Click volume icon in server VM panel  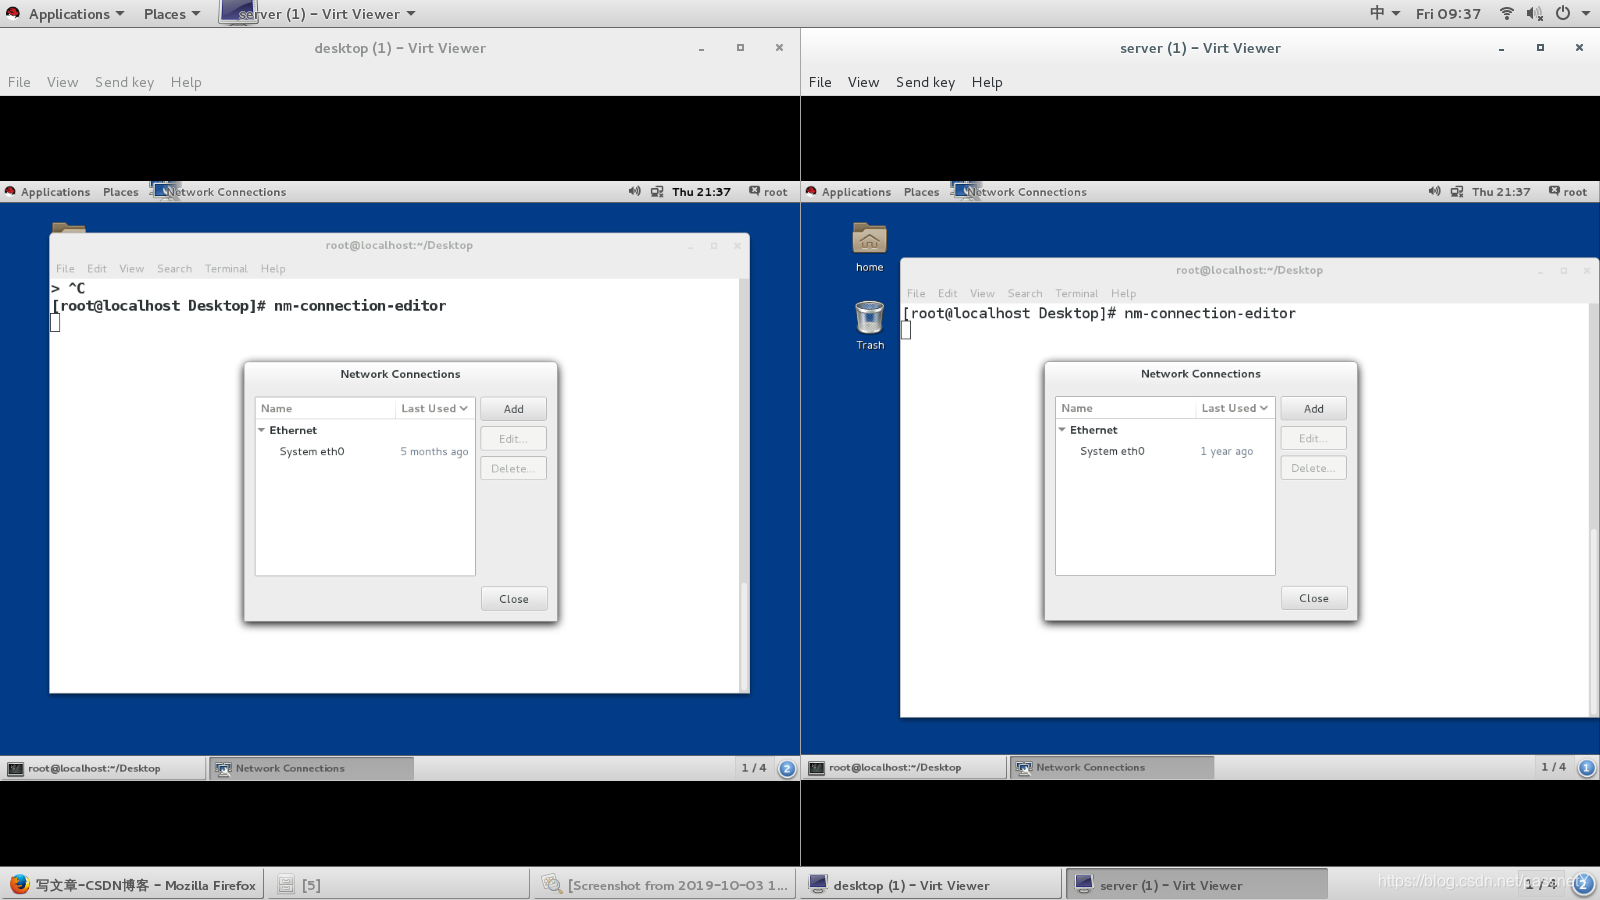1434,191
